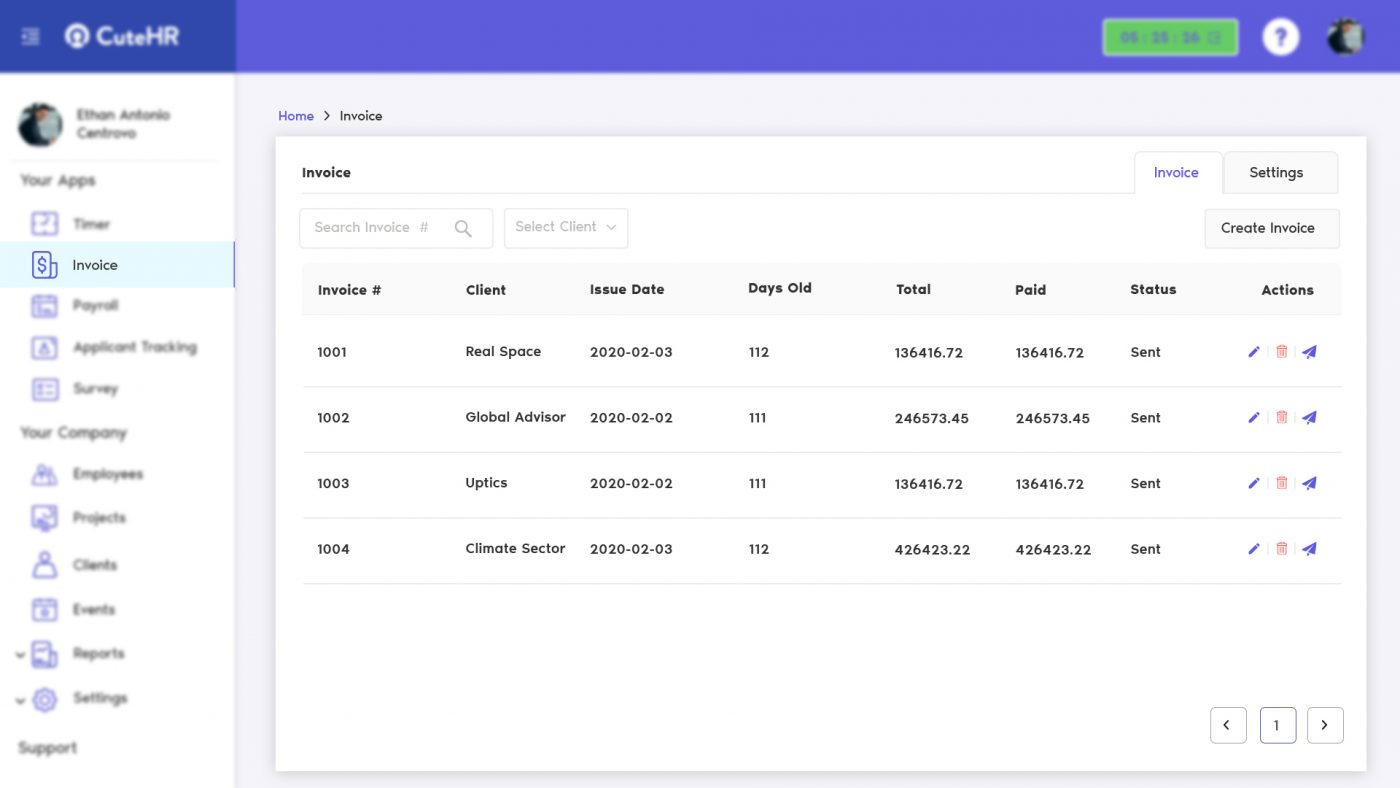Open Invoice in the sidebar menu
The width and height of the screenshot is (1400, 788).
pos(95,265)
